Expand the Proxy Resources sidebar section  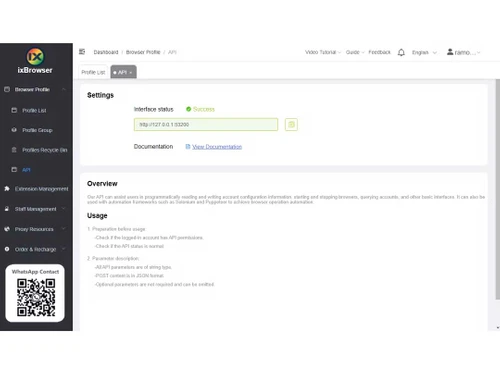[x=64, y=229]
